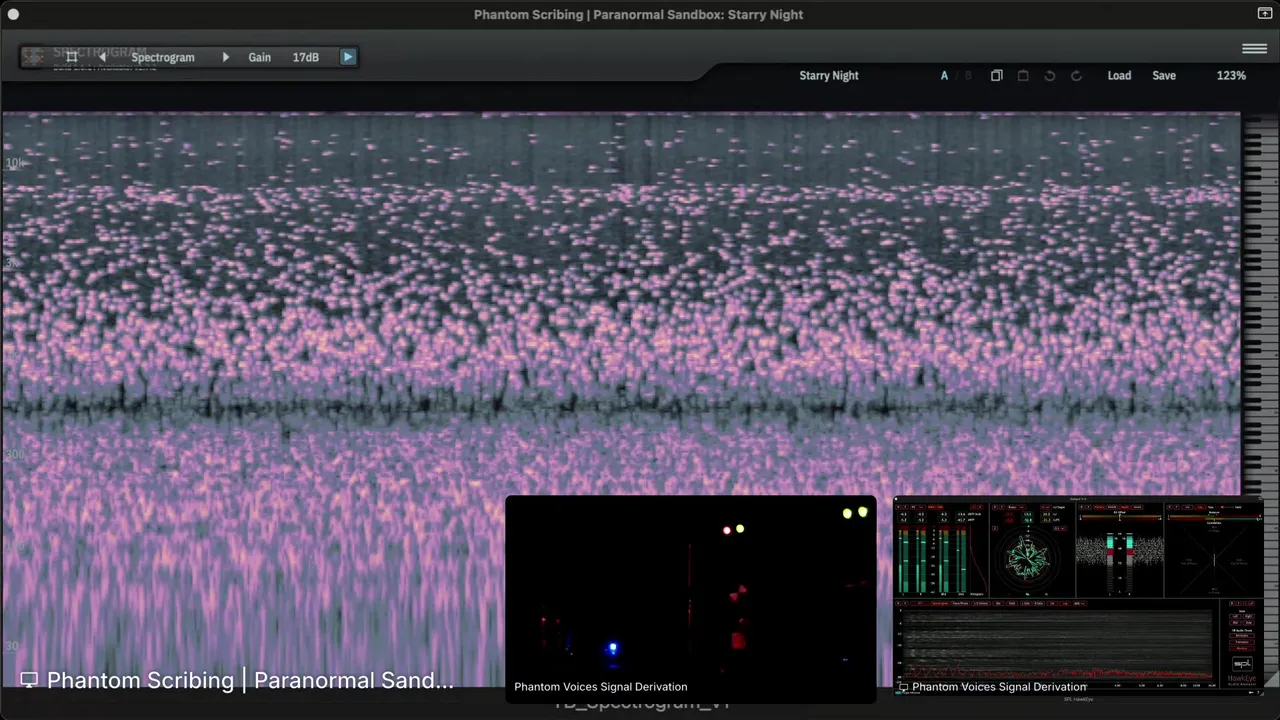Paste the preset state from clipboard
1280x720 pixels.
[1023, 75]
